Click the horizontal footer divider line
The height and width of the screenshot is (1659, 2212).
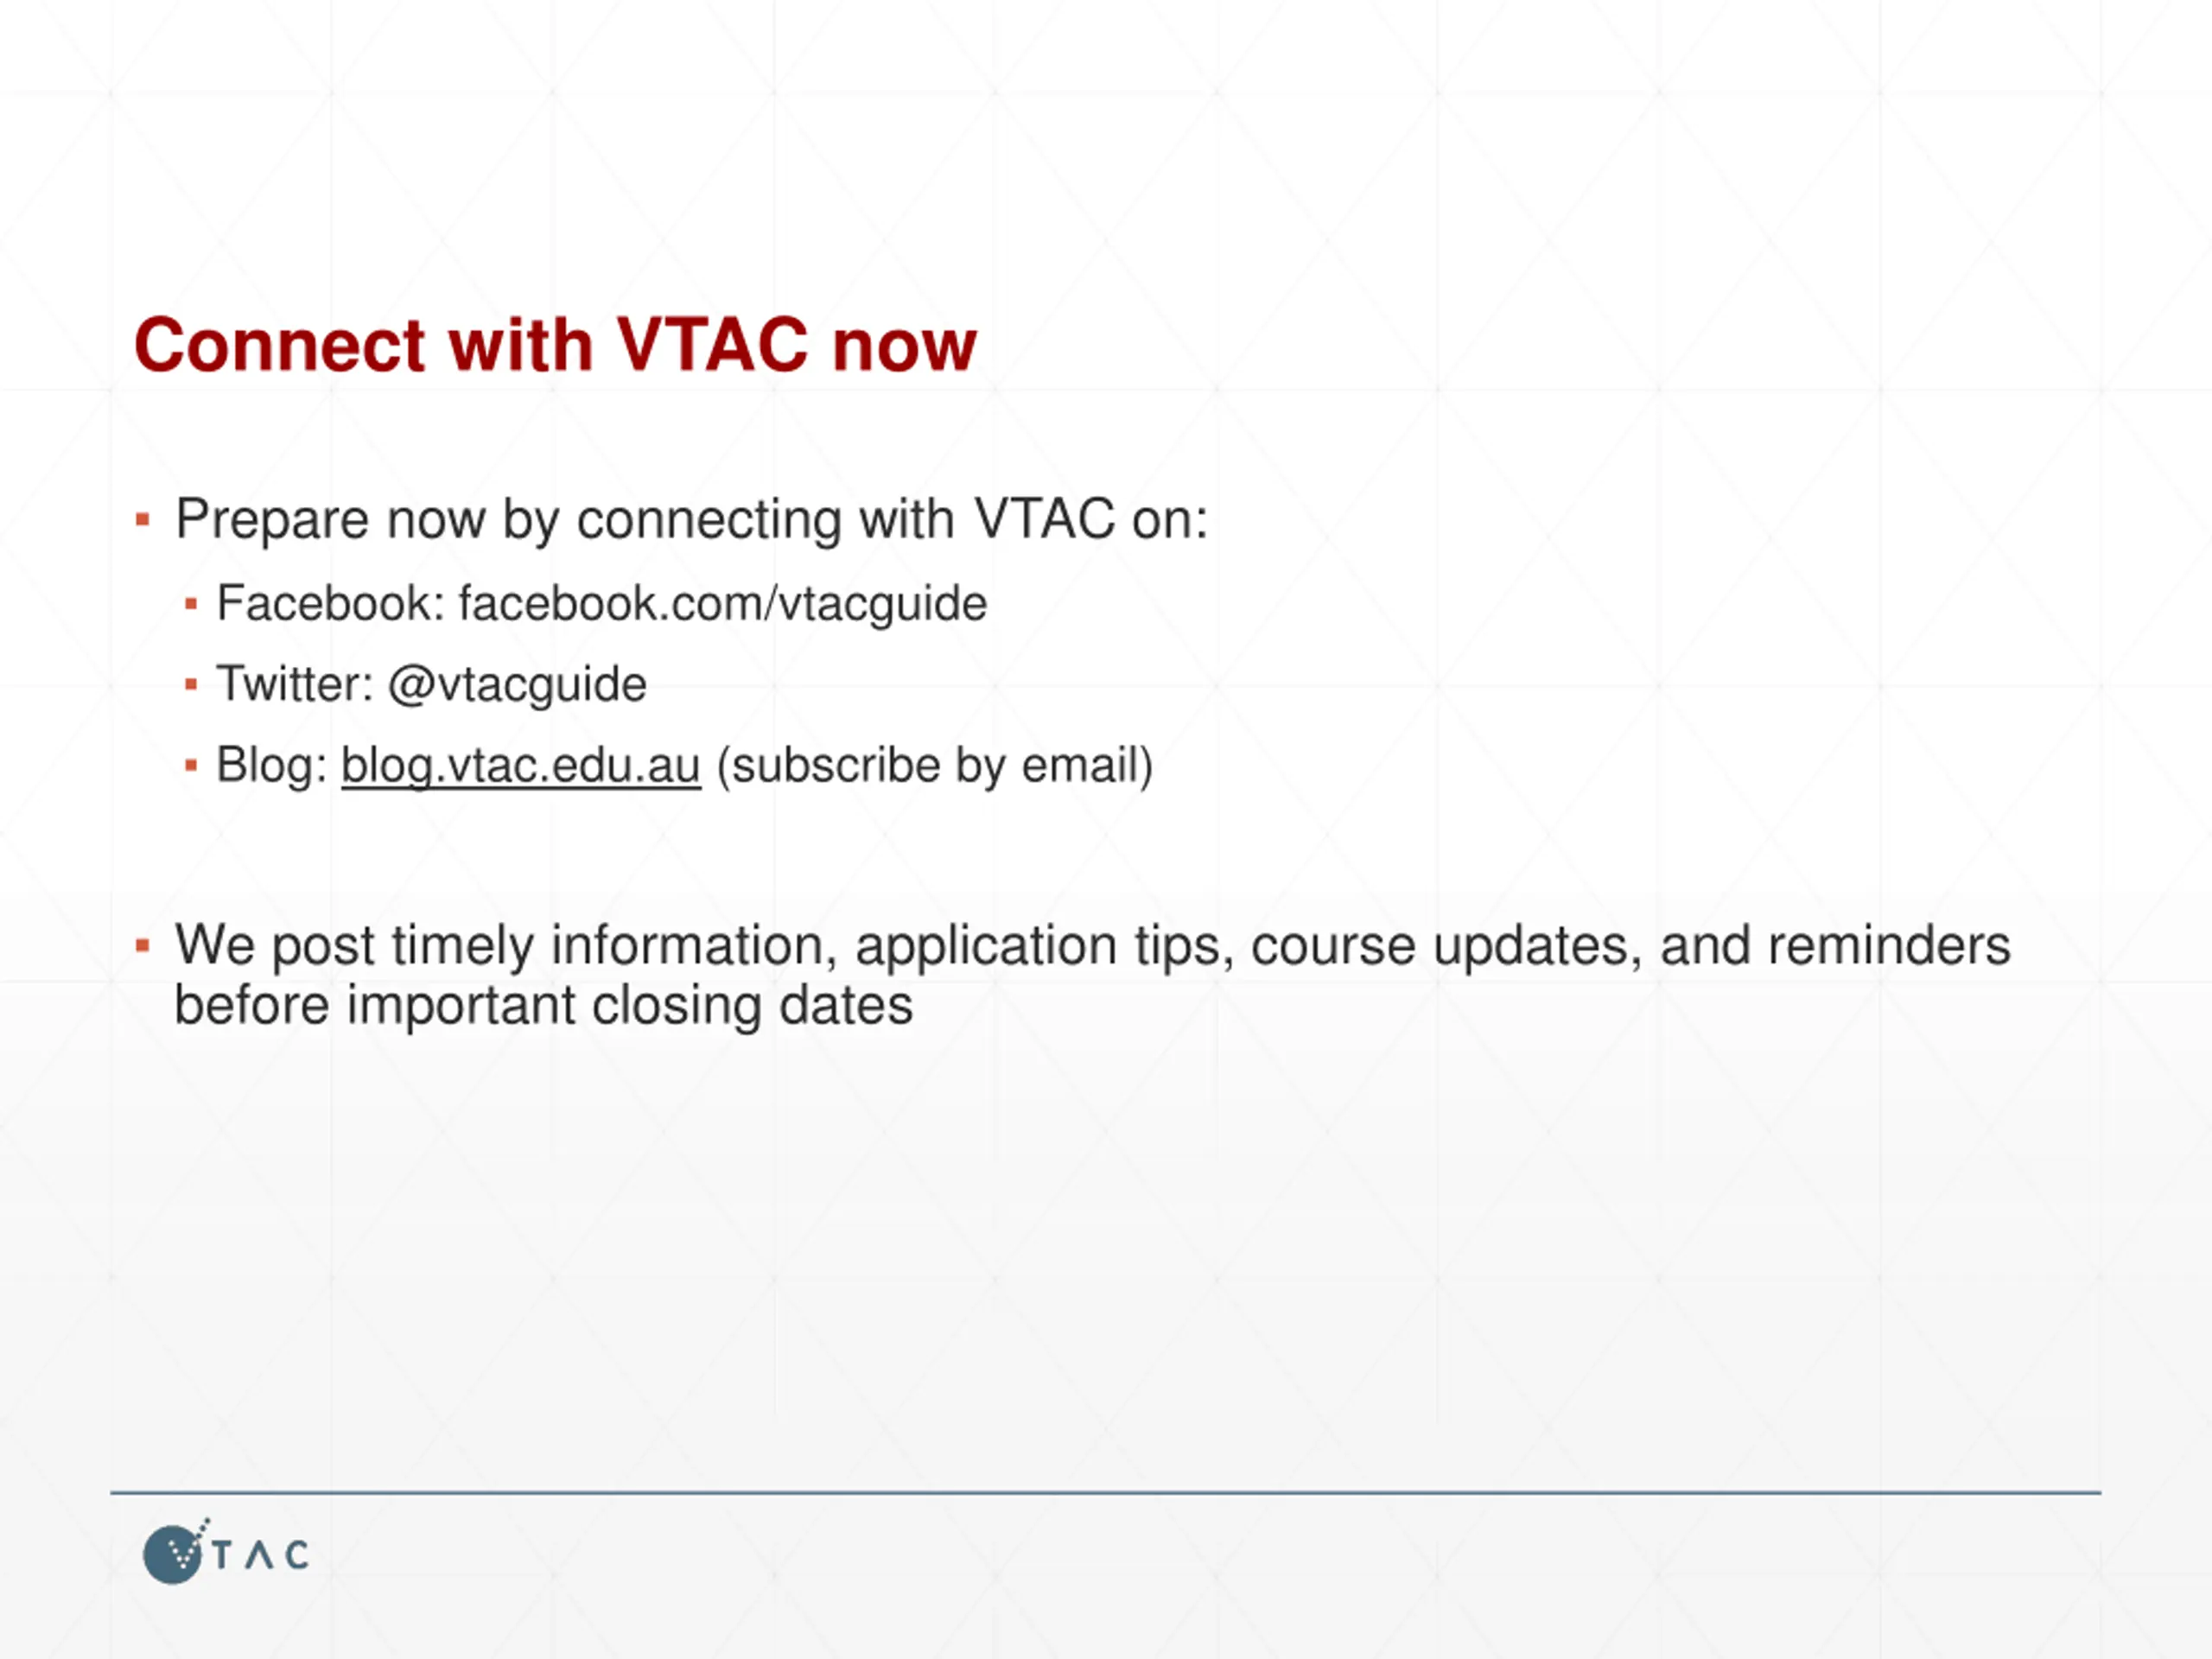(1105, 1493)
